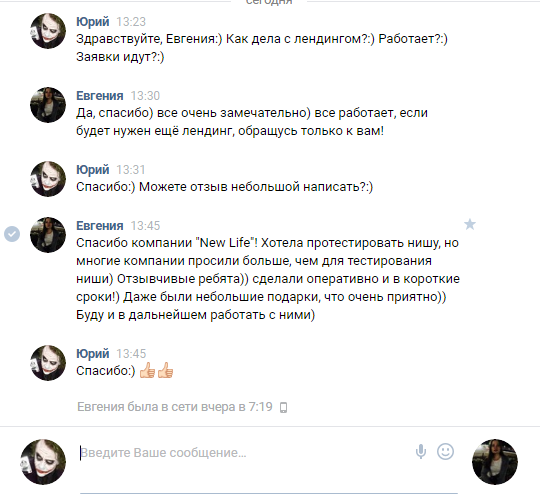Click Юрий's name on the last message
This screenshot has height=494, width=540.
93,353
